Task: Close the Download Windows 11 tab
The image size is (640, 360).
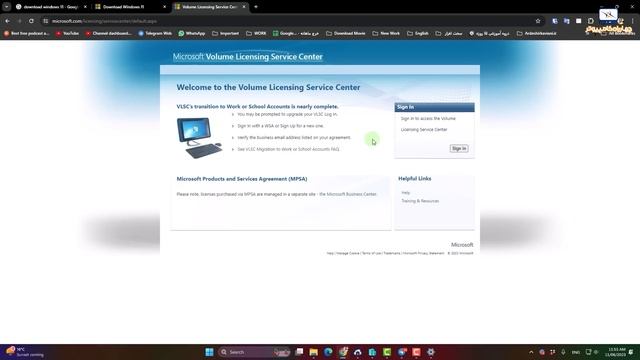Action: [x=164, y=7]
